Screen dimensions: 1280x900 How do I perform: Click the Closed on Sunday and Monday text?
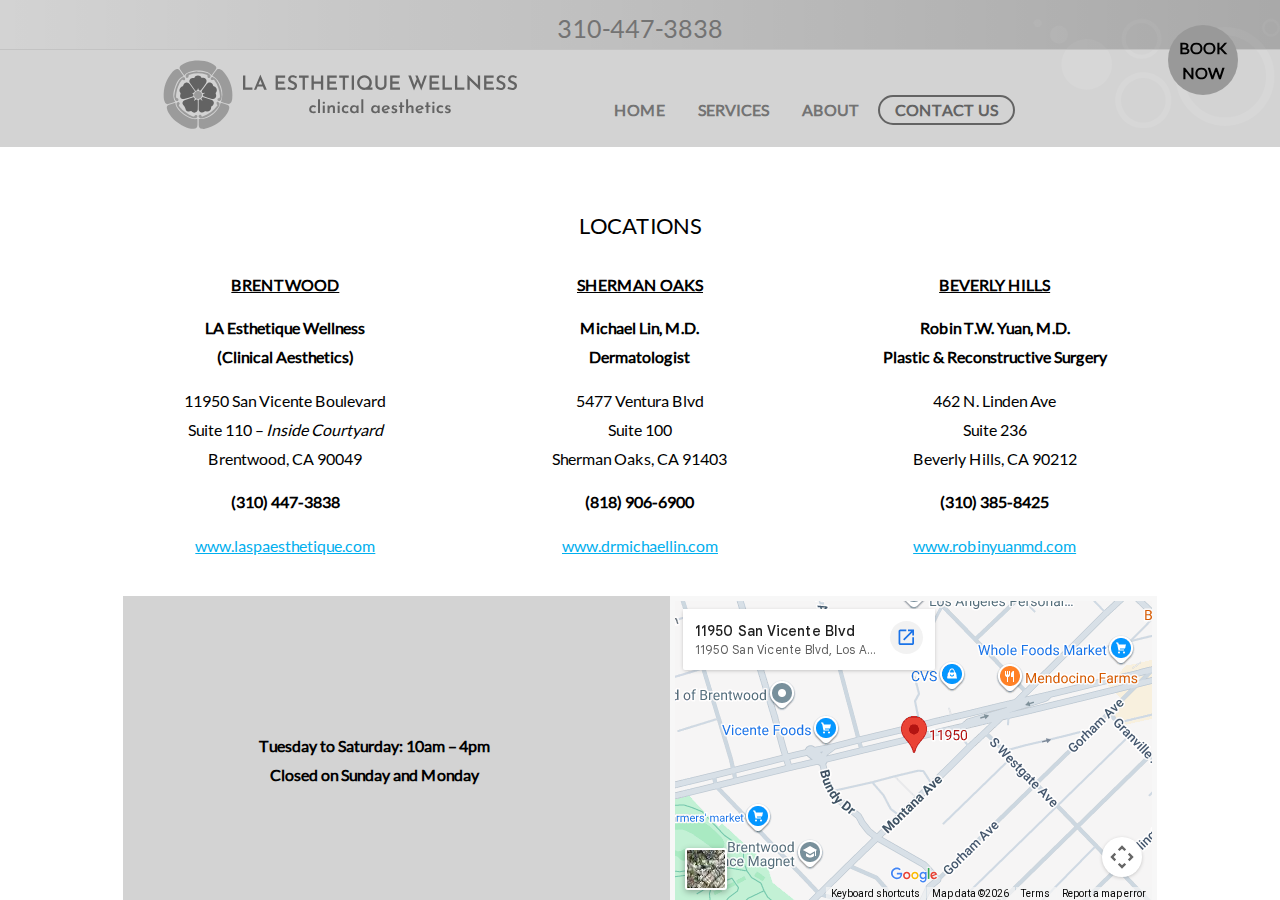click(374, 775)
